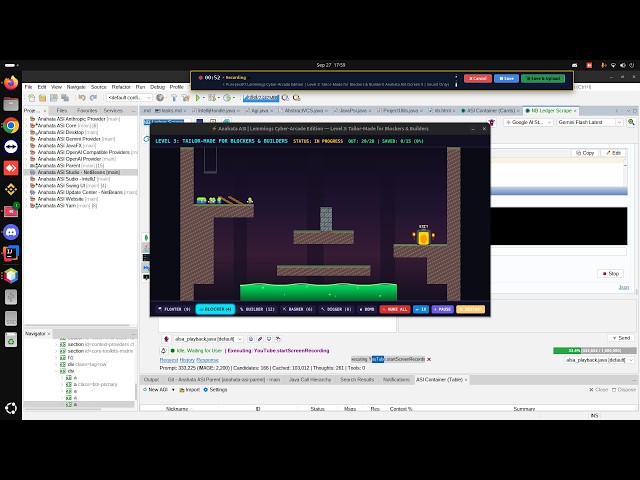Select Anahata ASI Studio - NetBeans project row
The width and height of the screenshot is (640, 480).
click(80, 172)
